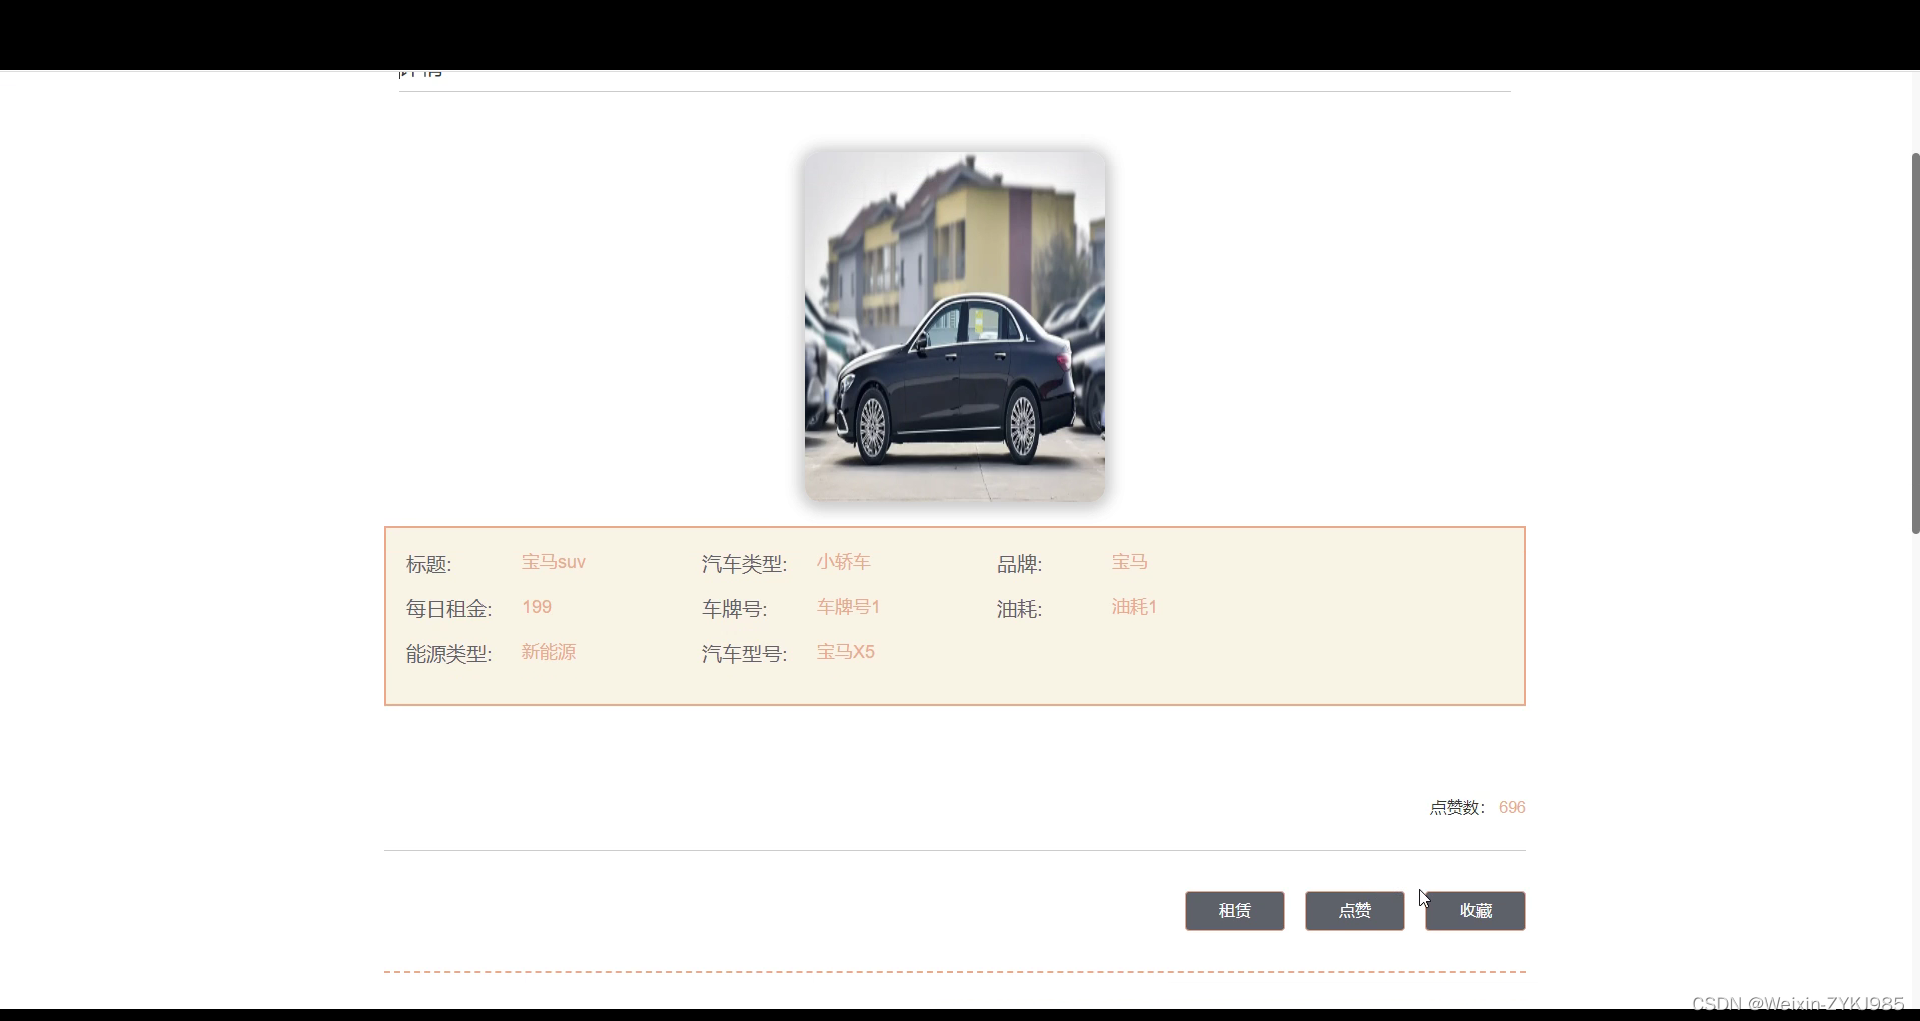
Task: Select the car type value 小轿车
Action: 843,562
